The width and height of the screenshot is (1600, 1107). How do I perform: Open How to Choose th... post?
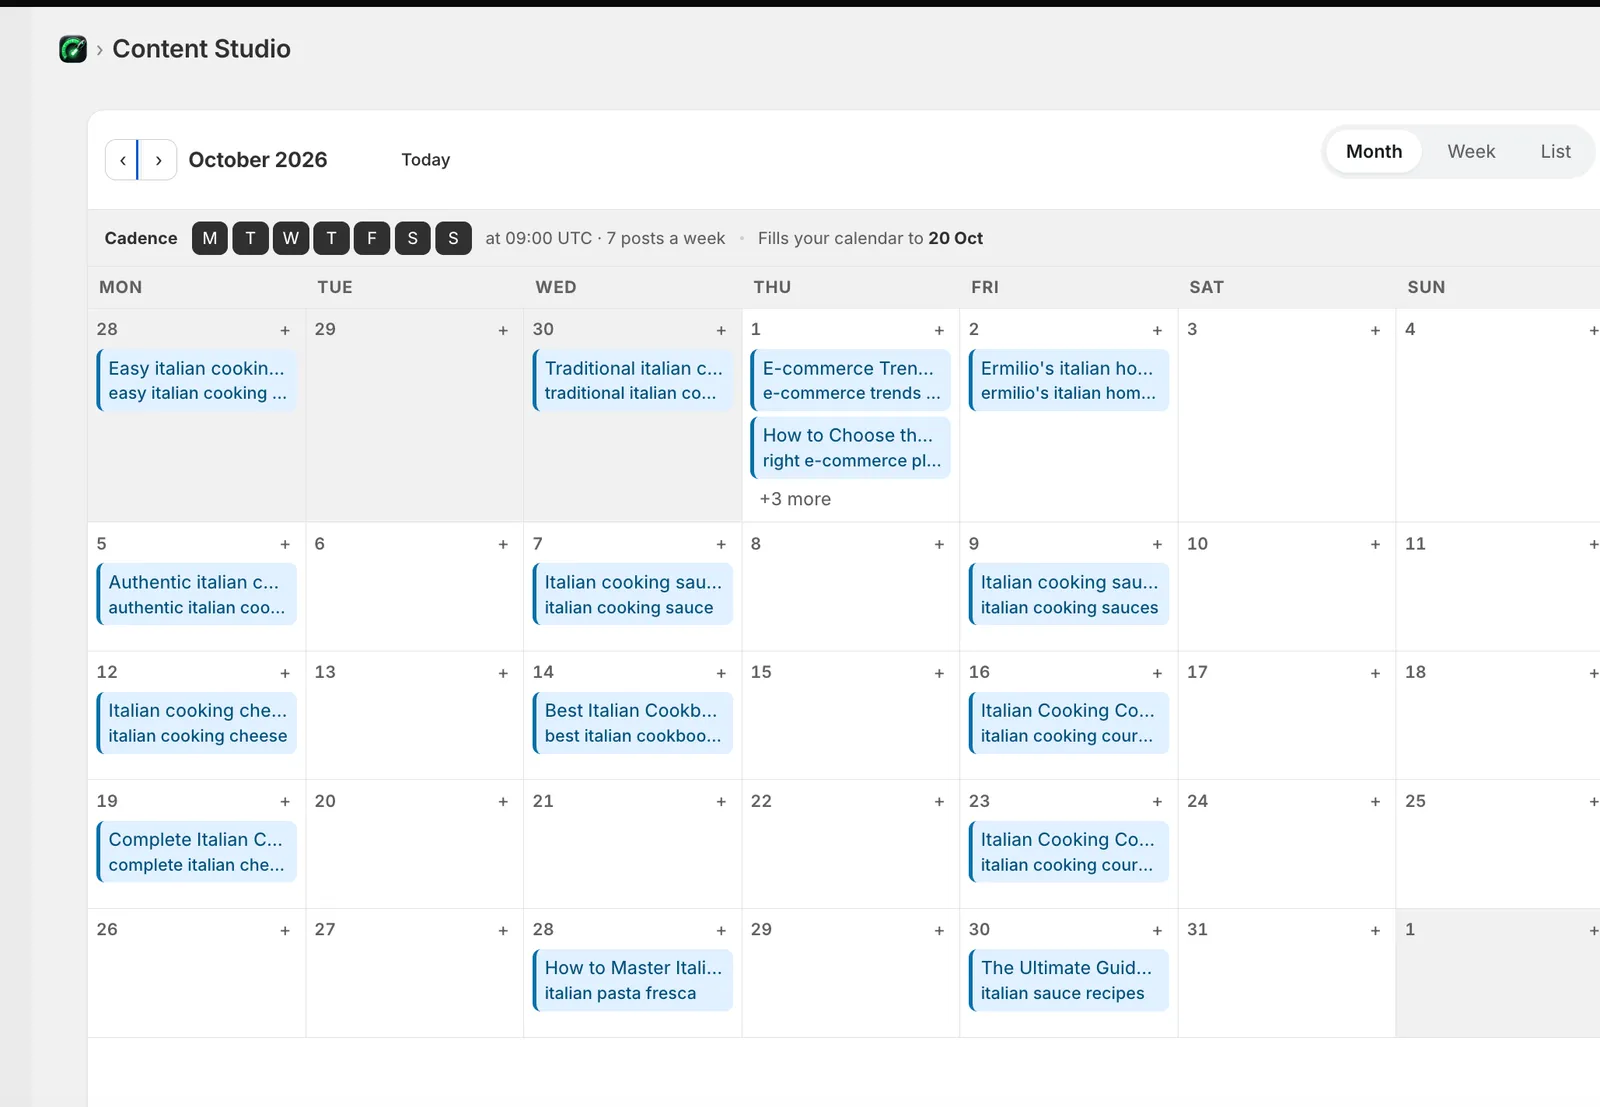[x=851, y=447]
